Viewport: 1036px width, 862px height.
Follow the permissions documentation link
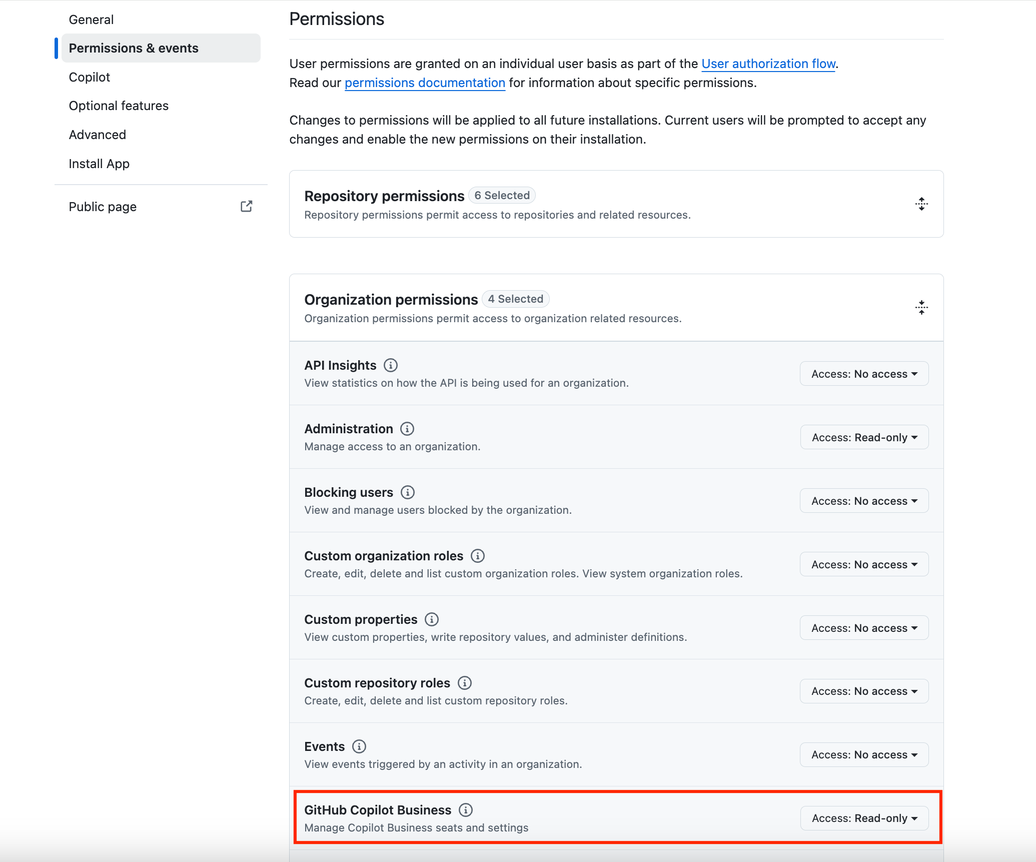(424, 83)
